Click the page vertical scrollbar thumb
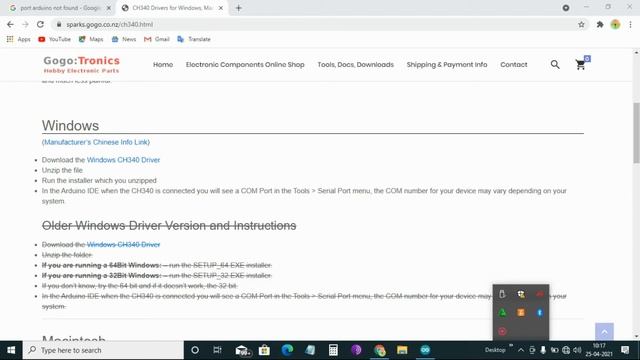The width and height of the screenshot is (640, 360). (636, 133)
